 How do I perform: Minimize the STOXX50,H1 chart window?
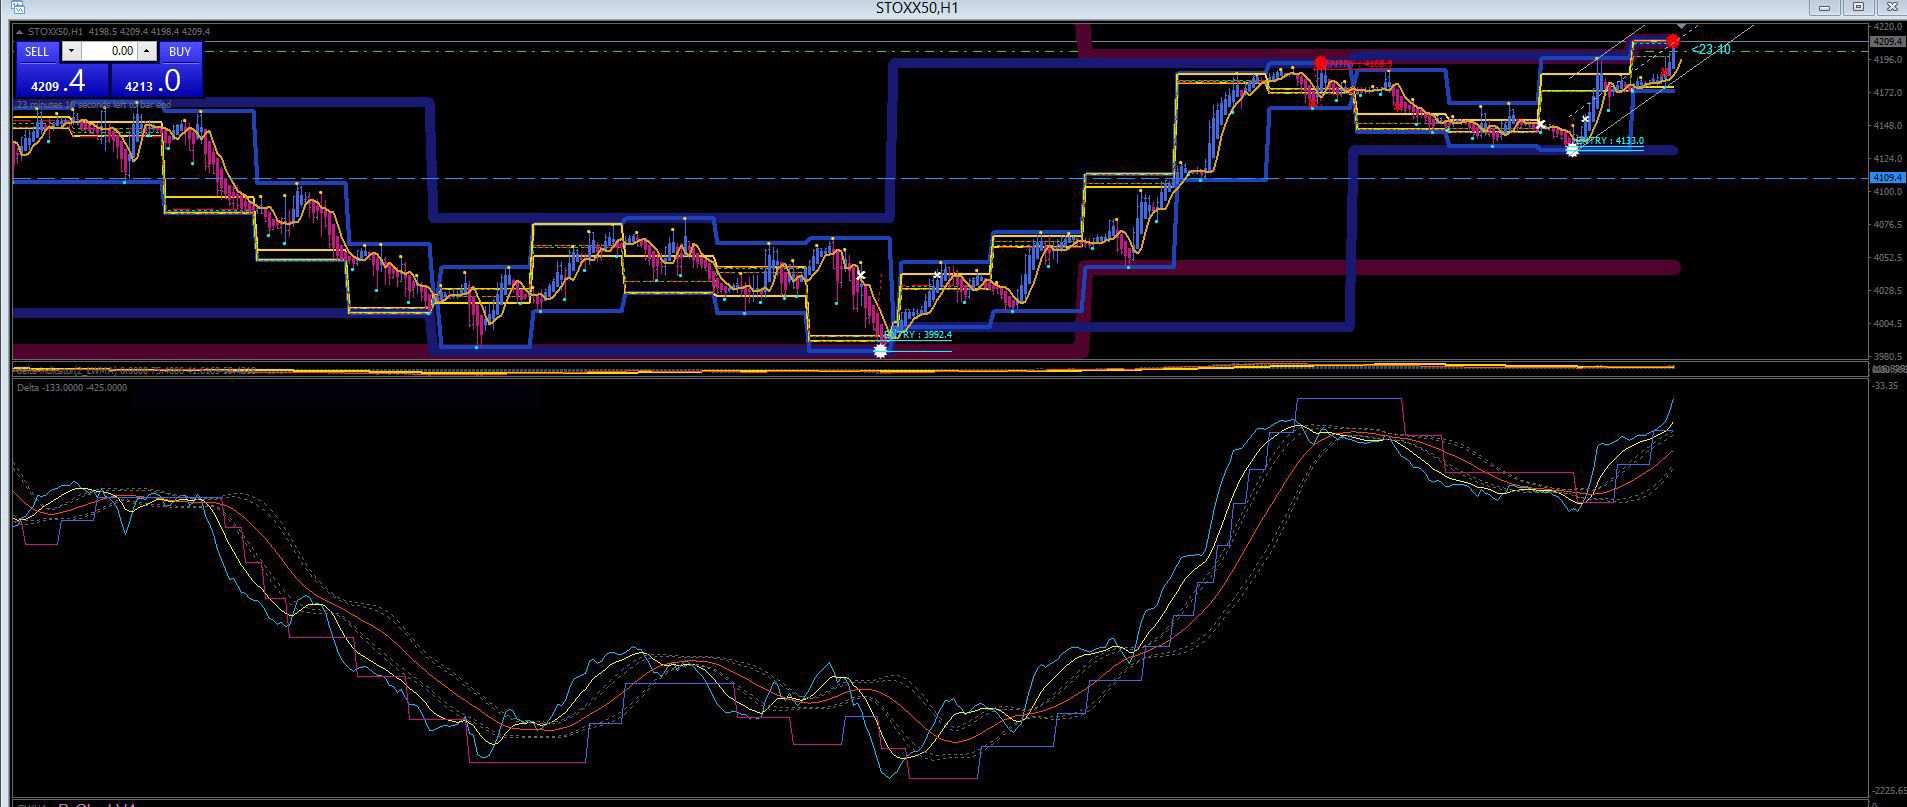coord(1825,7)
